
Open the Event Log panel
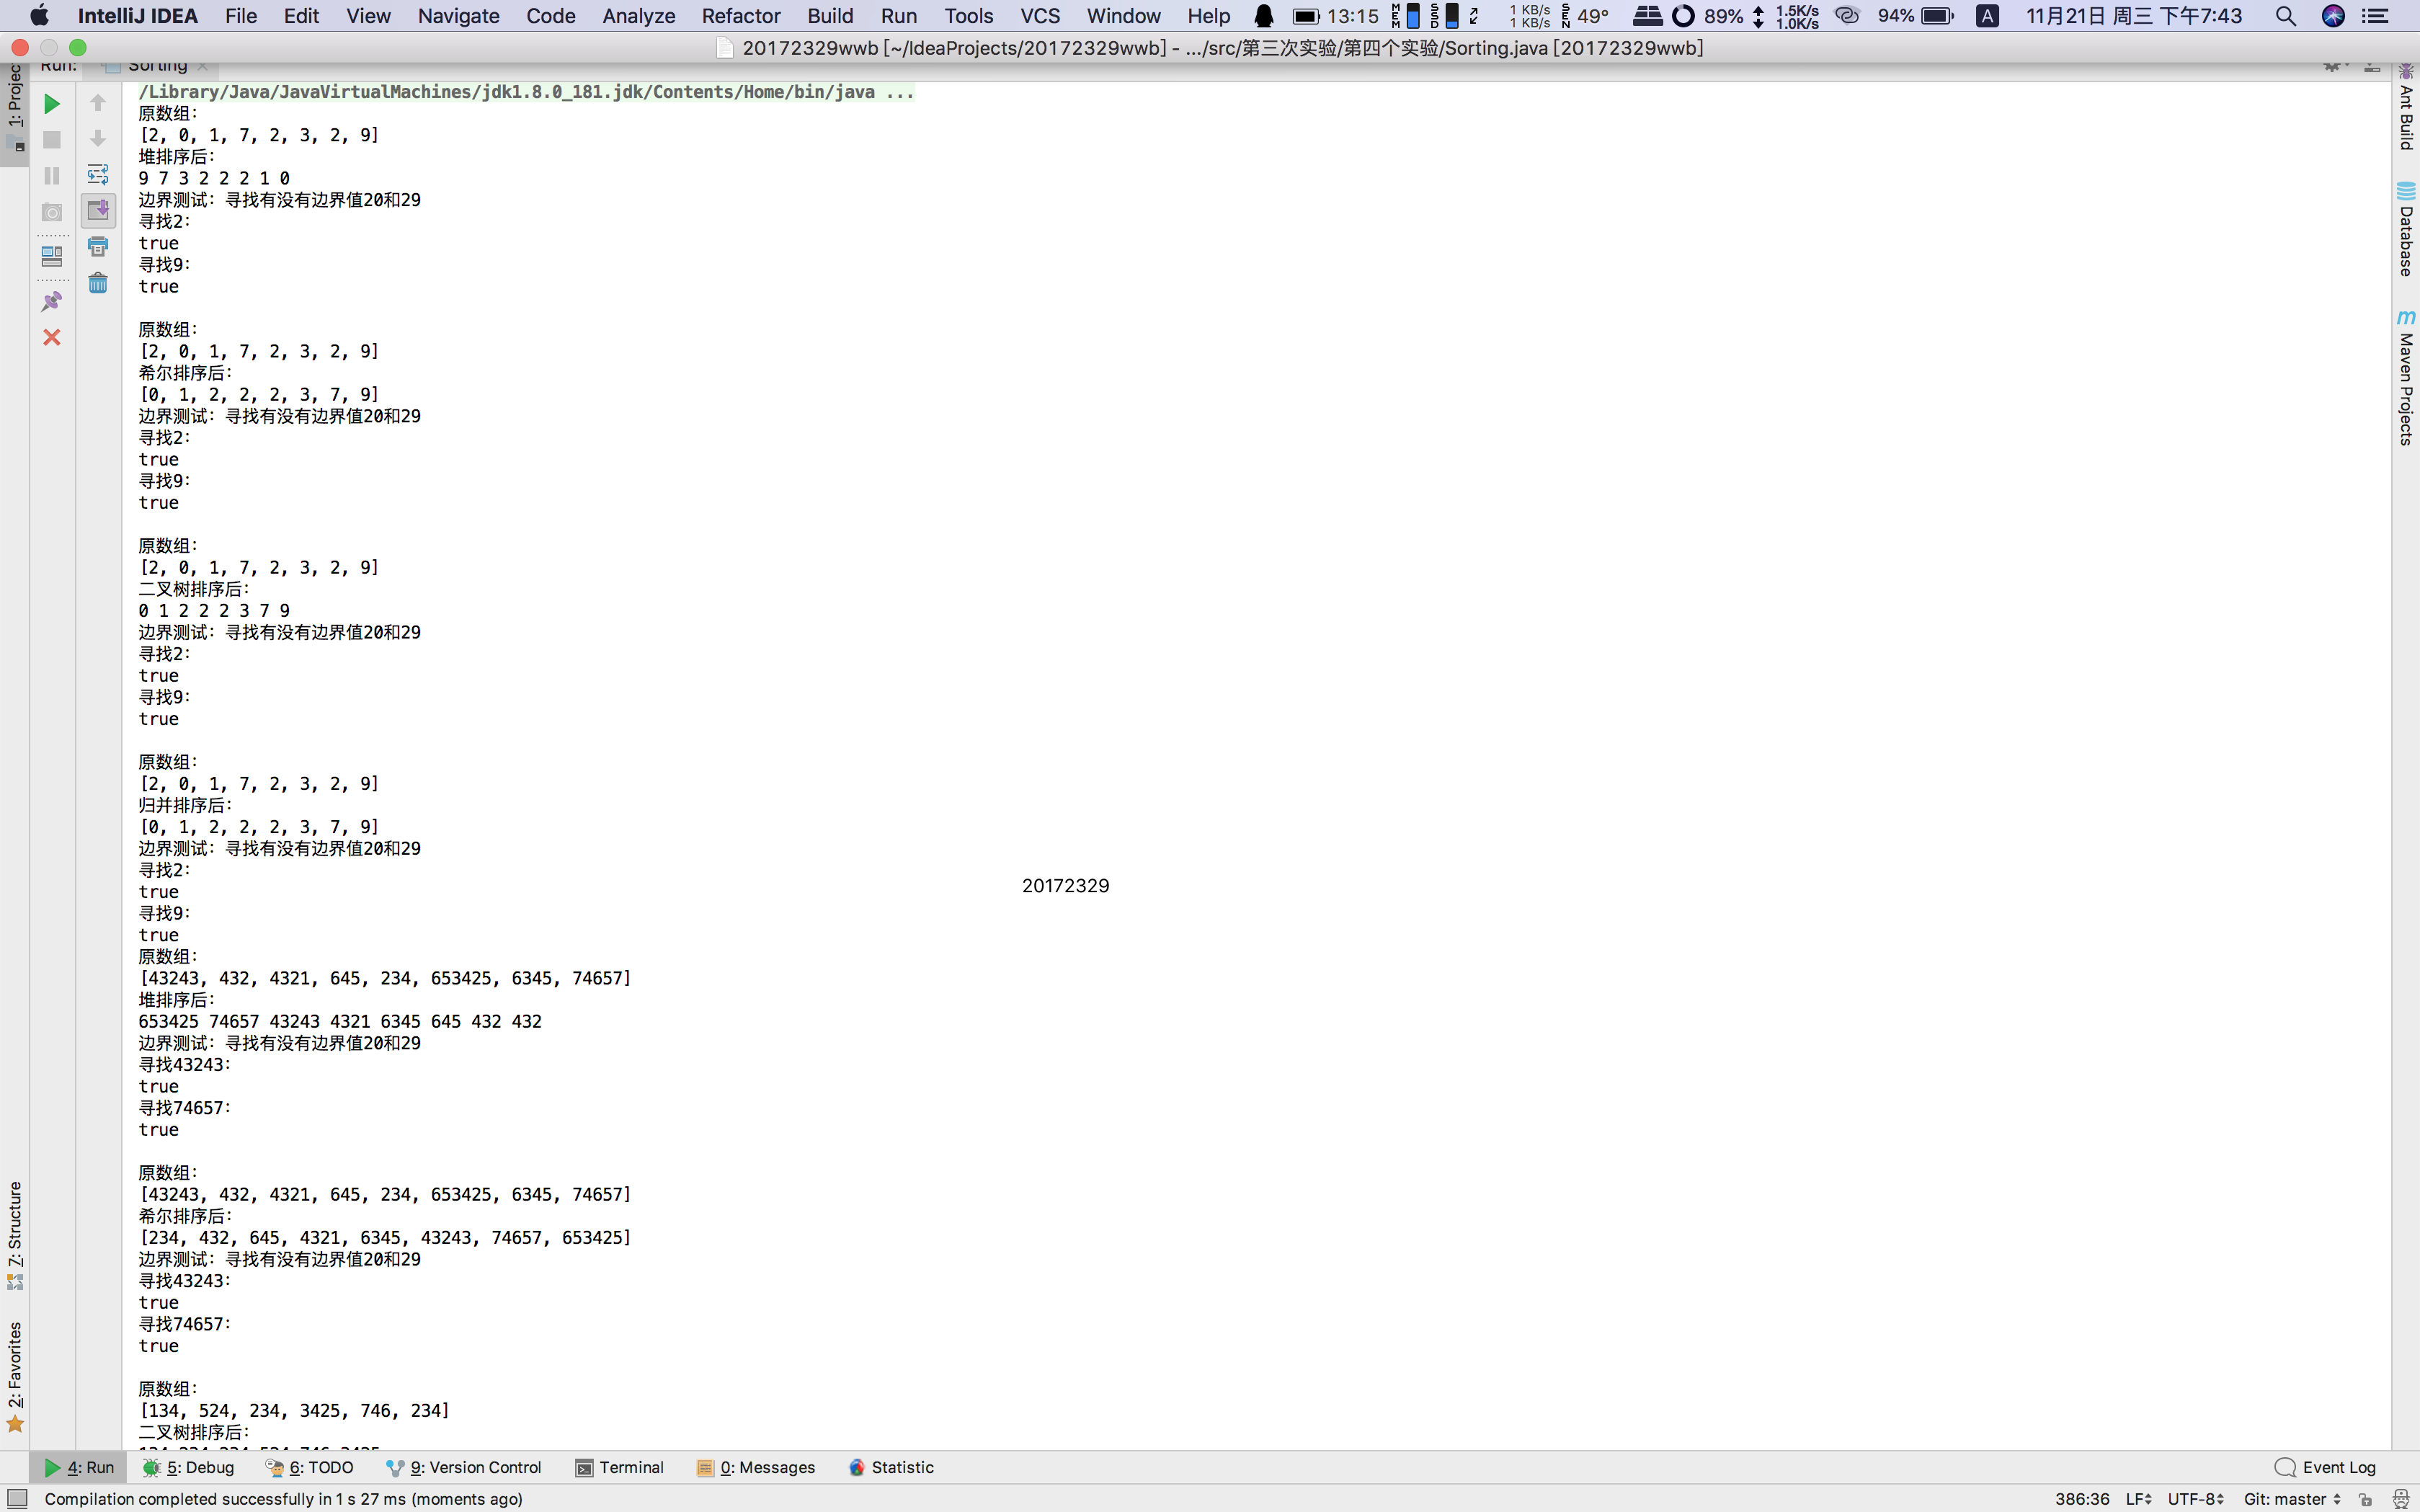2326,1467
